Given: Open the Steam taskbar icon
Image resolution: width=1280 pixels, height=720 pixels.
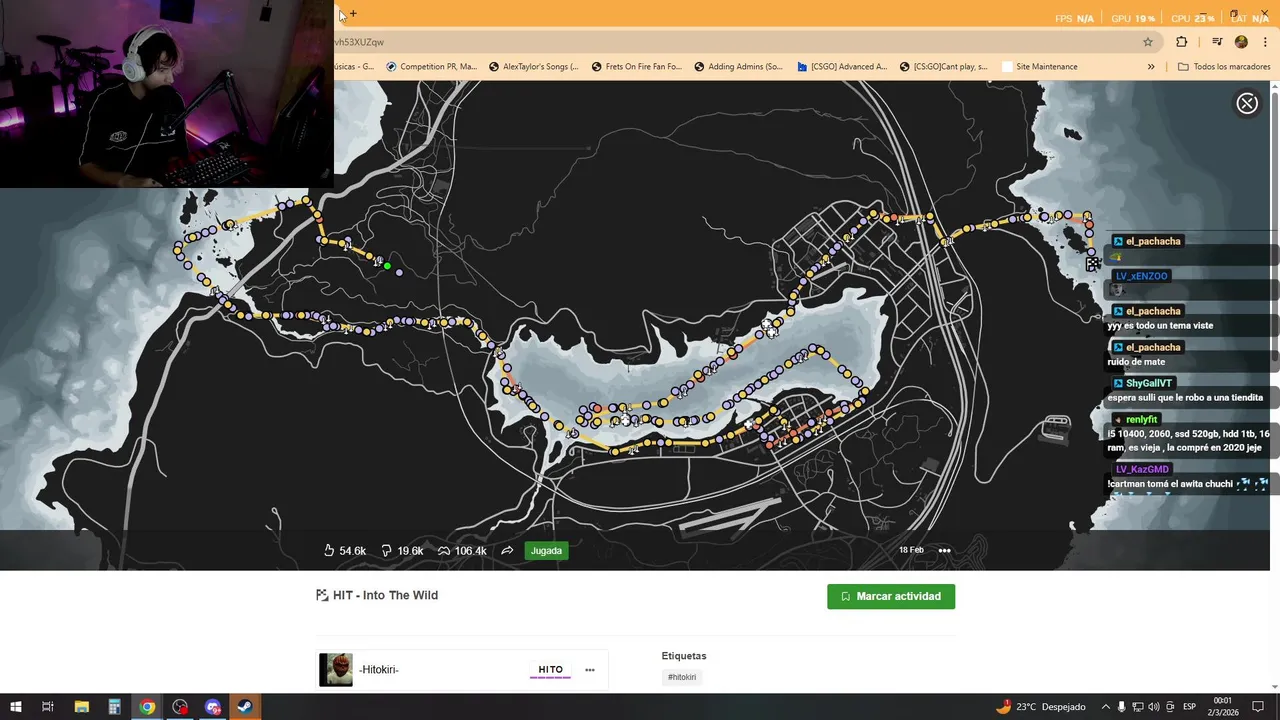Looking at the screenshot, I should [x=245, y=707].
